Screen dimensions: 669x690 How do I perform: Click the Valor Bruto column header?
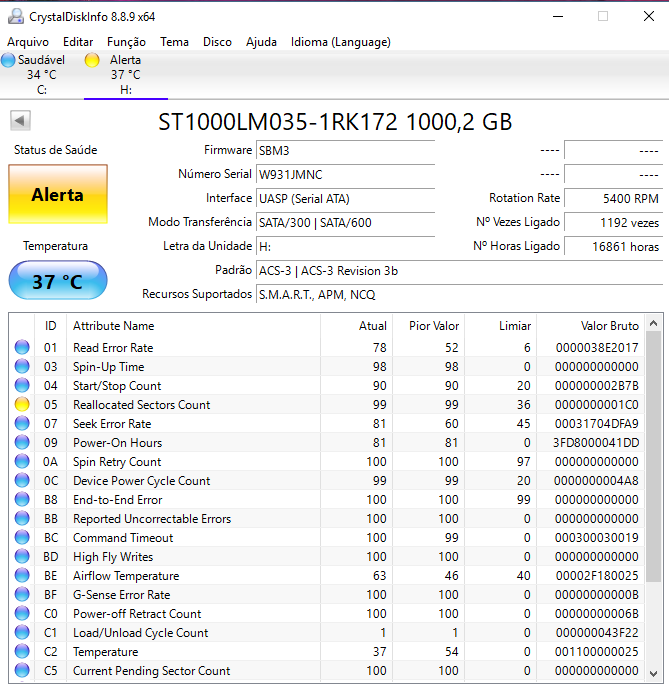pos(590,326)
